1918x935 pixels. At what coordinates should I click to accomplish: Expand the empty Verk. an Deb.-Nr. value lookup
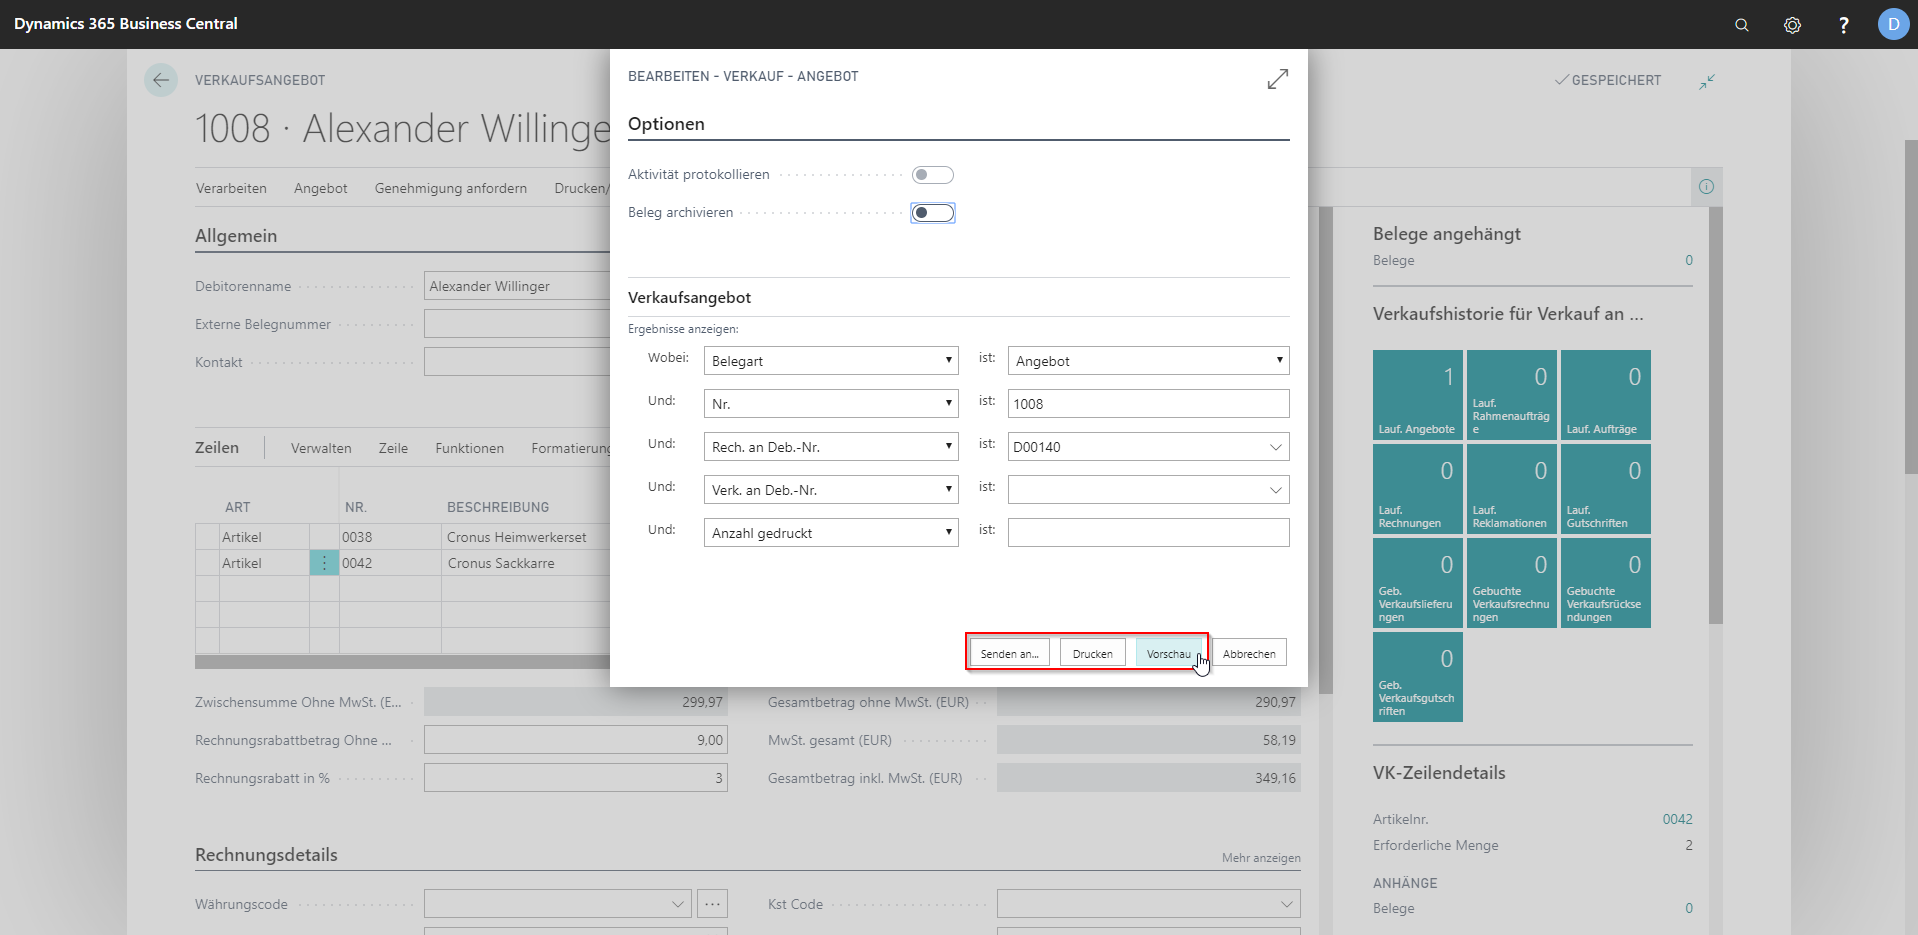(1275, 490)
